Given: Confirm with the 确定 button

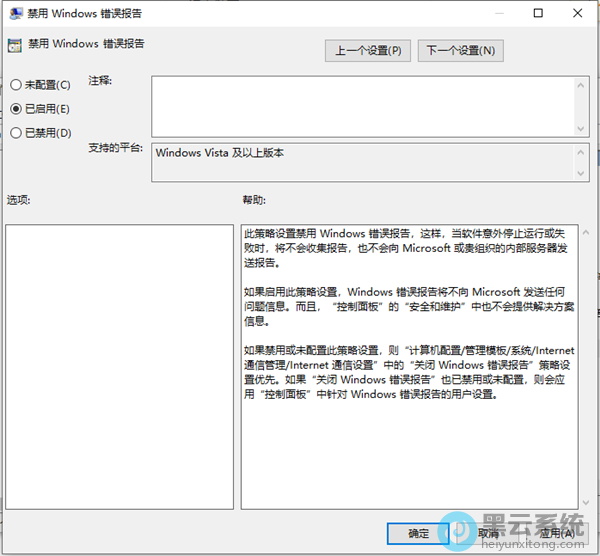Looking at the screenshot, I should click(419, 533).
